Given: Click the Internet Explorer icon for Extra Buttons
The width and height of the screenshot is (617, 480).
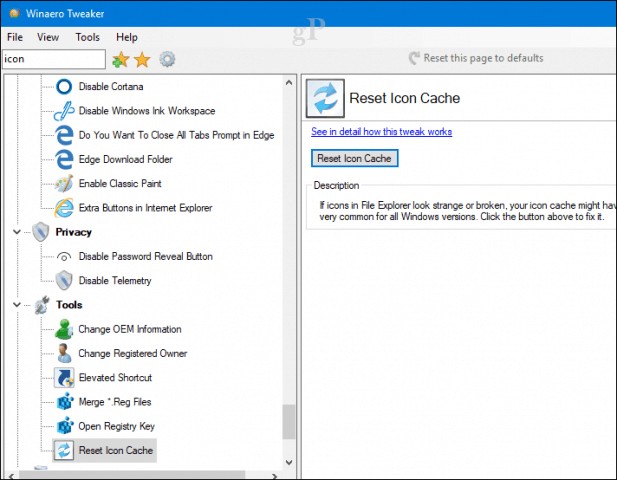Looking at the screenshot, I should click(64, 208).
